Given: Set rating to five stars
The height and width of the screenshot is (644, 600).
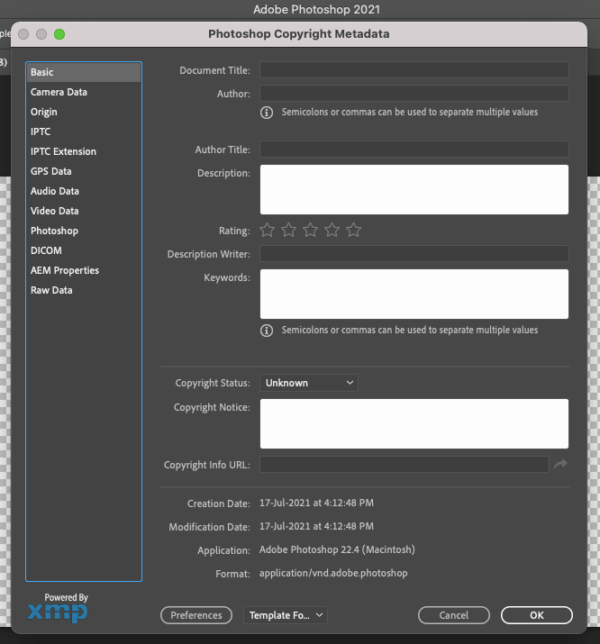Looking at the screenshot, I should (354, 230).
